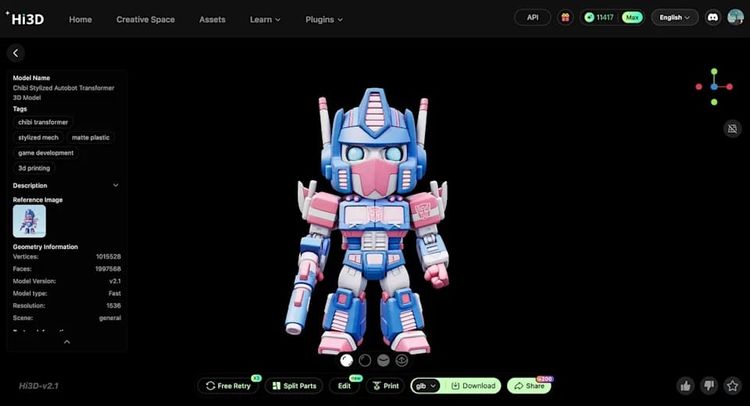
Task: Click the 11417 credits balance
Action: [599, 18]
